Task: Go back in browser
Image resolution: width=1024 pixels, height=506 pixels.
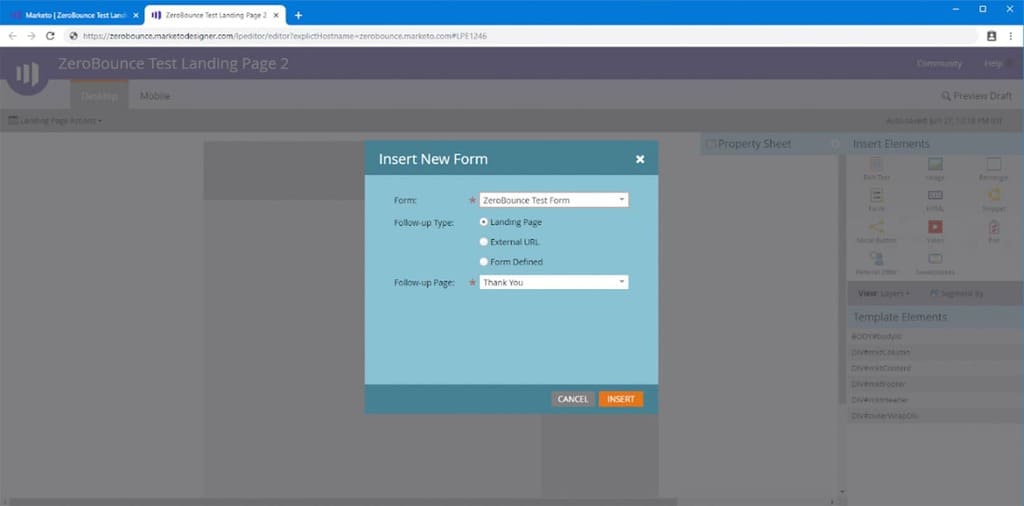Action: click(12, 36)
